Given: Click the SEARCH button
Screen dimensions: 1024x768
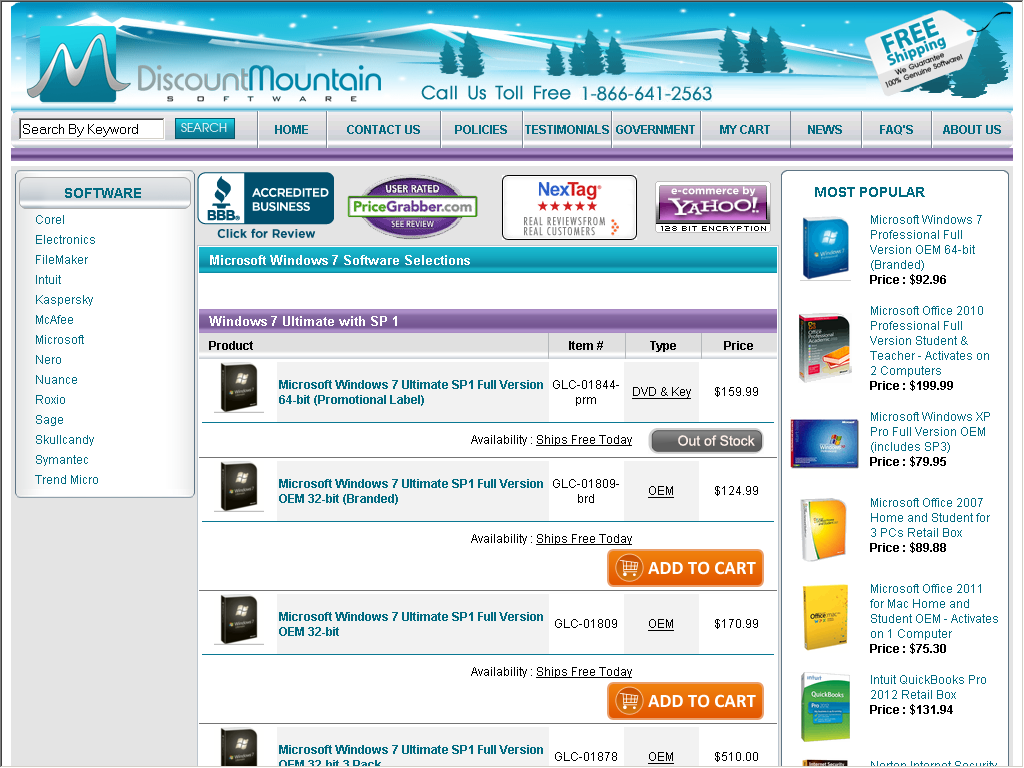Looking at the screenshot, I should tap(204, 128).
